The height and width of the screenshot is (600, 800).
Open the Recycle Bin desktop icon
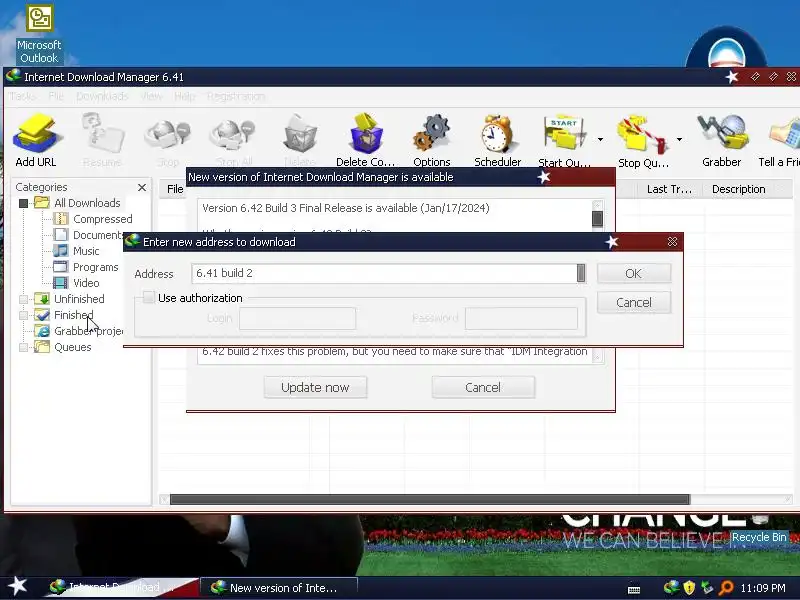pos(759,537)
